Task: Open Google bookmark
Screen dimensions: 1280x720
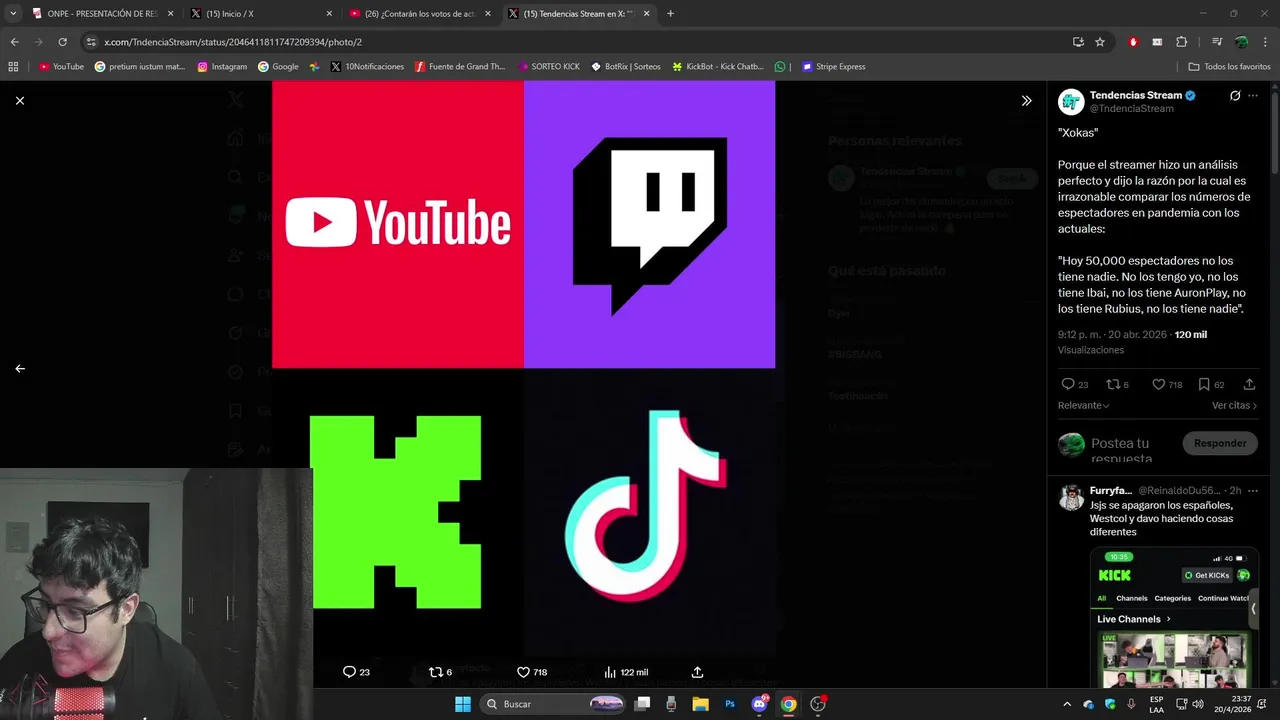Action: click(x=278, y=66)
